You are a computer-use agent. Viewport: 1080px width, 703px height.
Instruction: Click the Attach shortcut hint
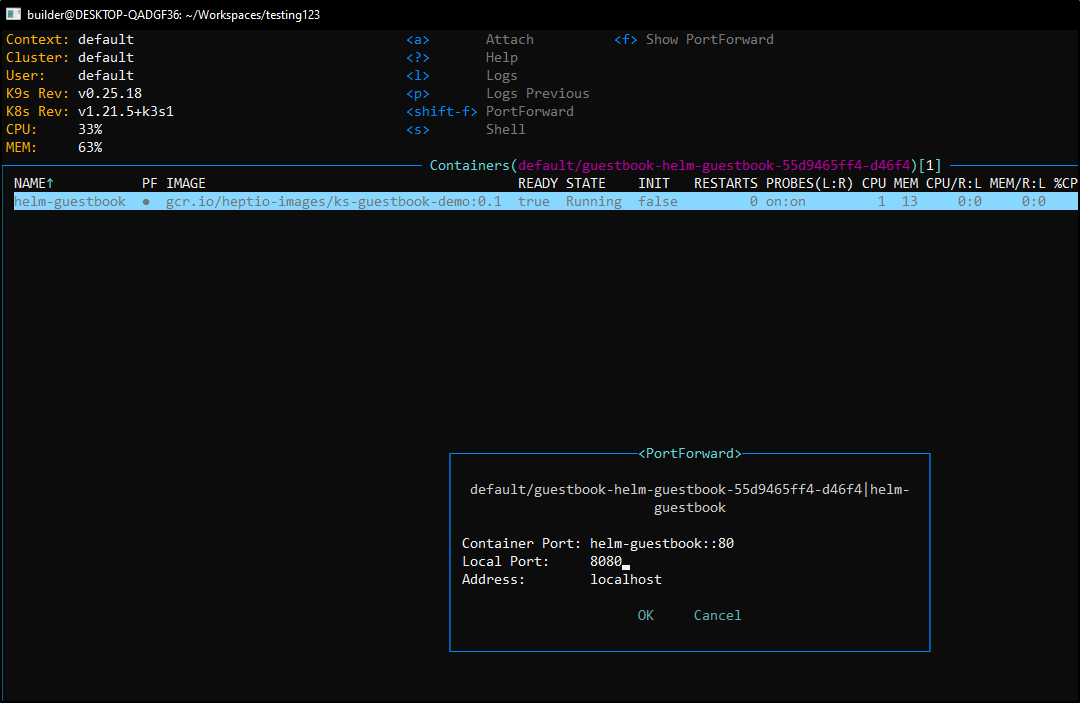(x=470, y=39)
